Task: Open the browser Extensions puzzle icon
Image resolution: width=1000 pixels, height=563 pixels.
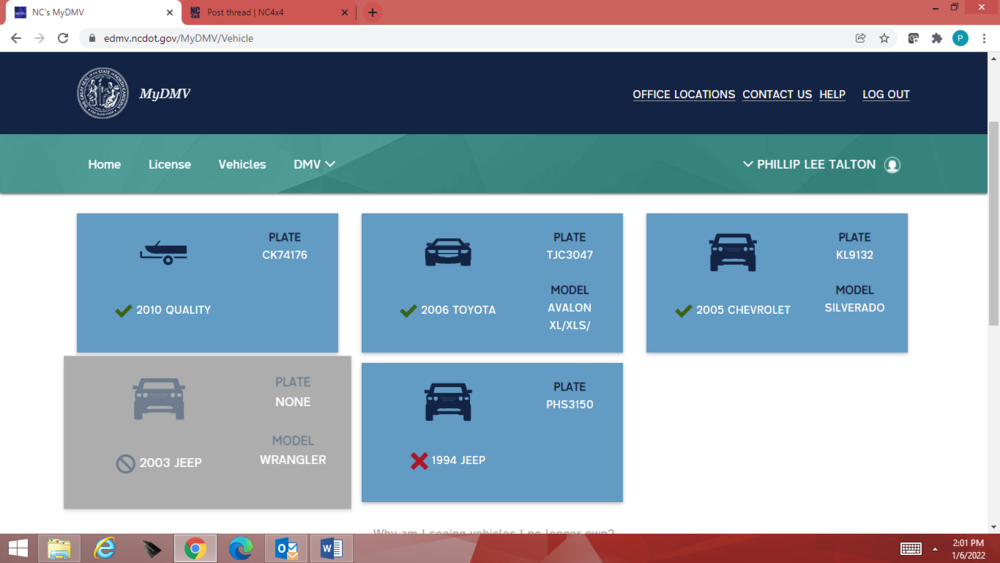Action: (936, 38)
